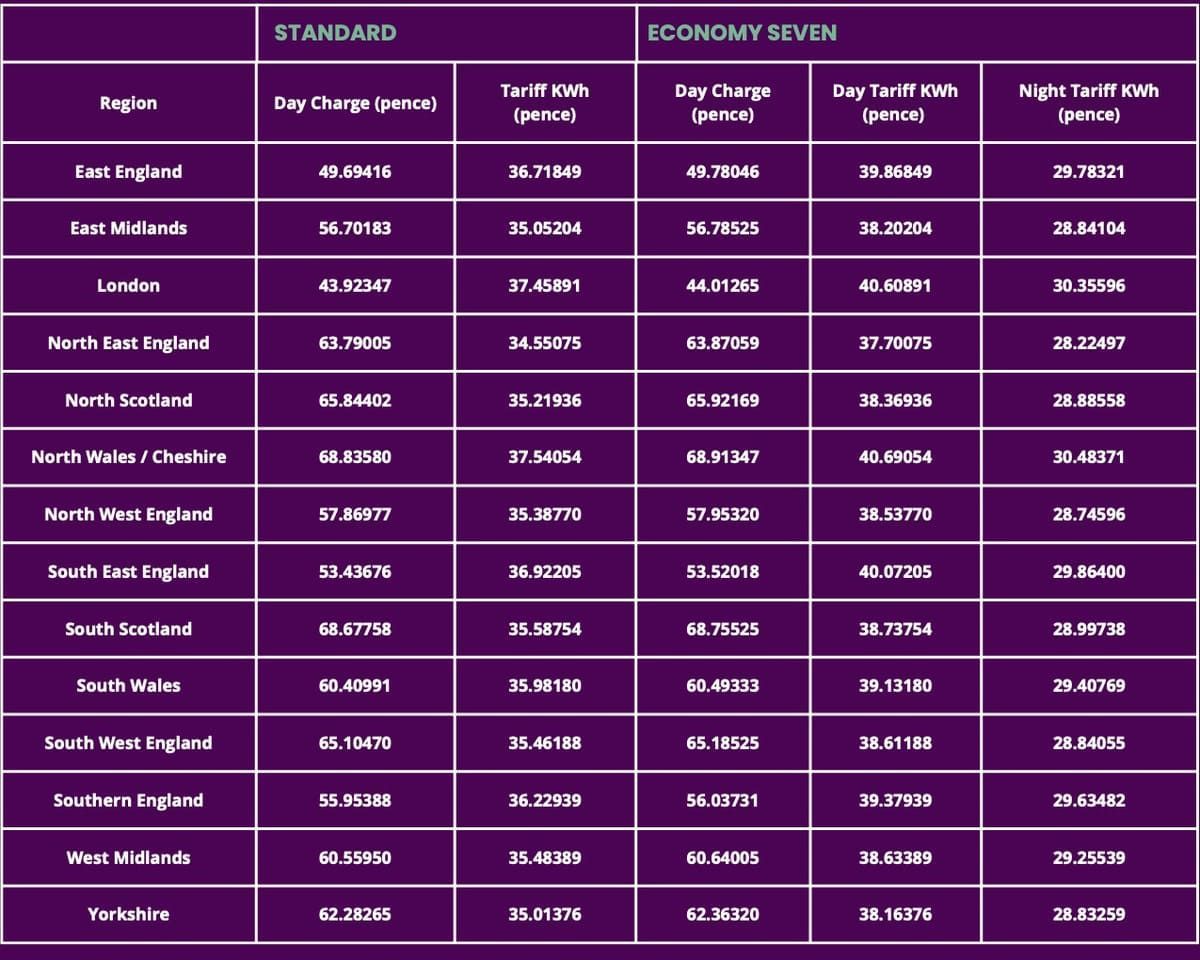Select the Region column header
The image size is (1200, 960).
(128, 103)
